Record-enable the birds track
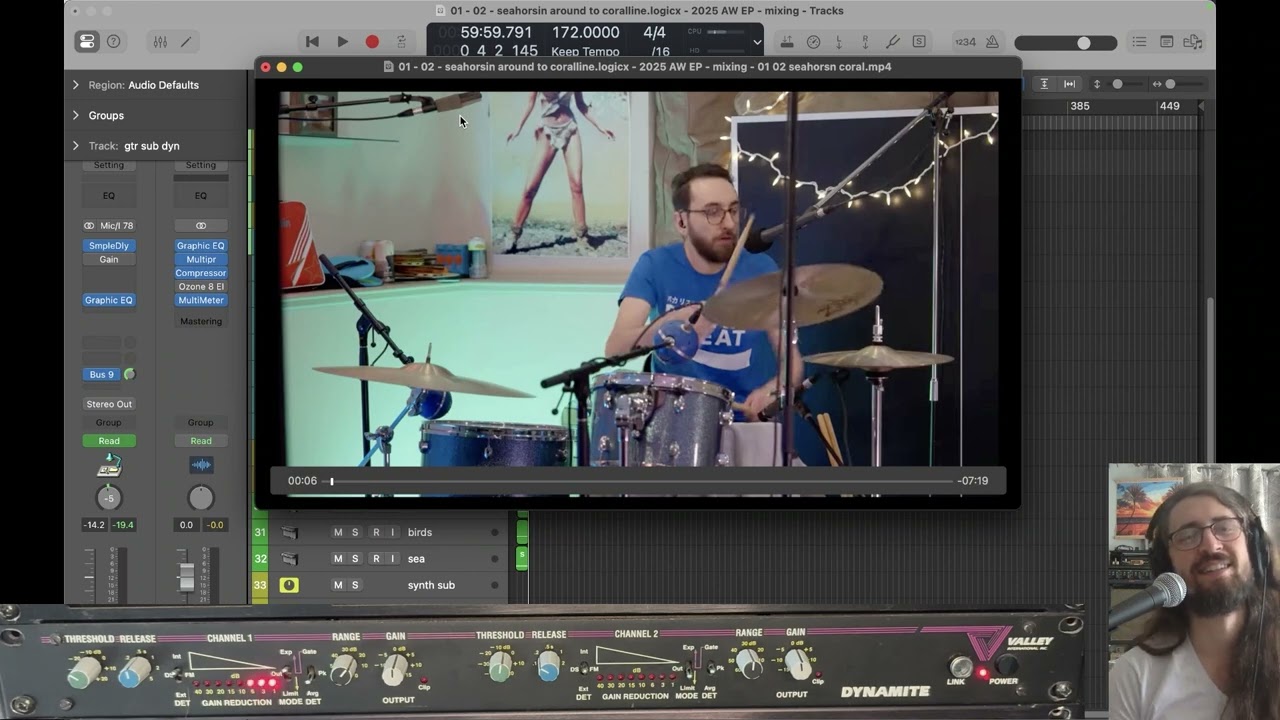The width and height of the screenshot is (1280, 720). [x=376, y=532]
